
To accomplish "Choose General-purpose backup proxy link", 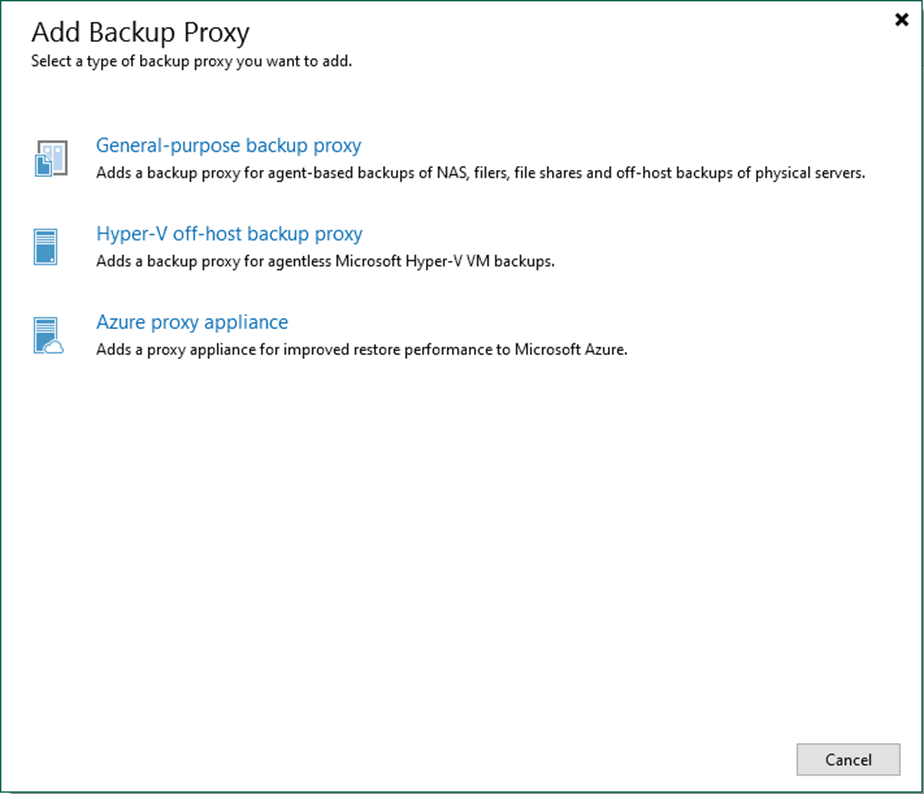I will point(229,146).
